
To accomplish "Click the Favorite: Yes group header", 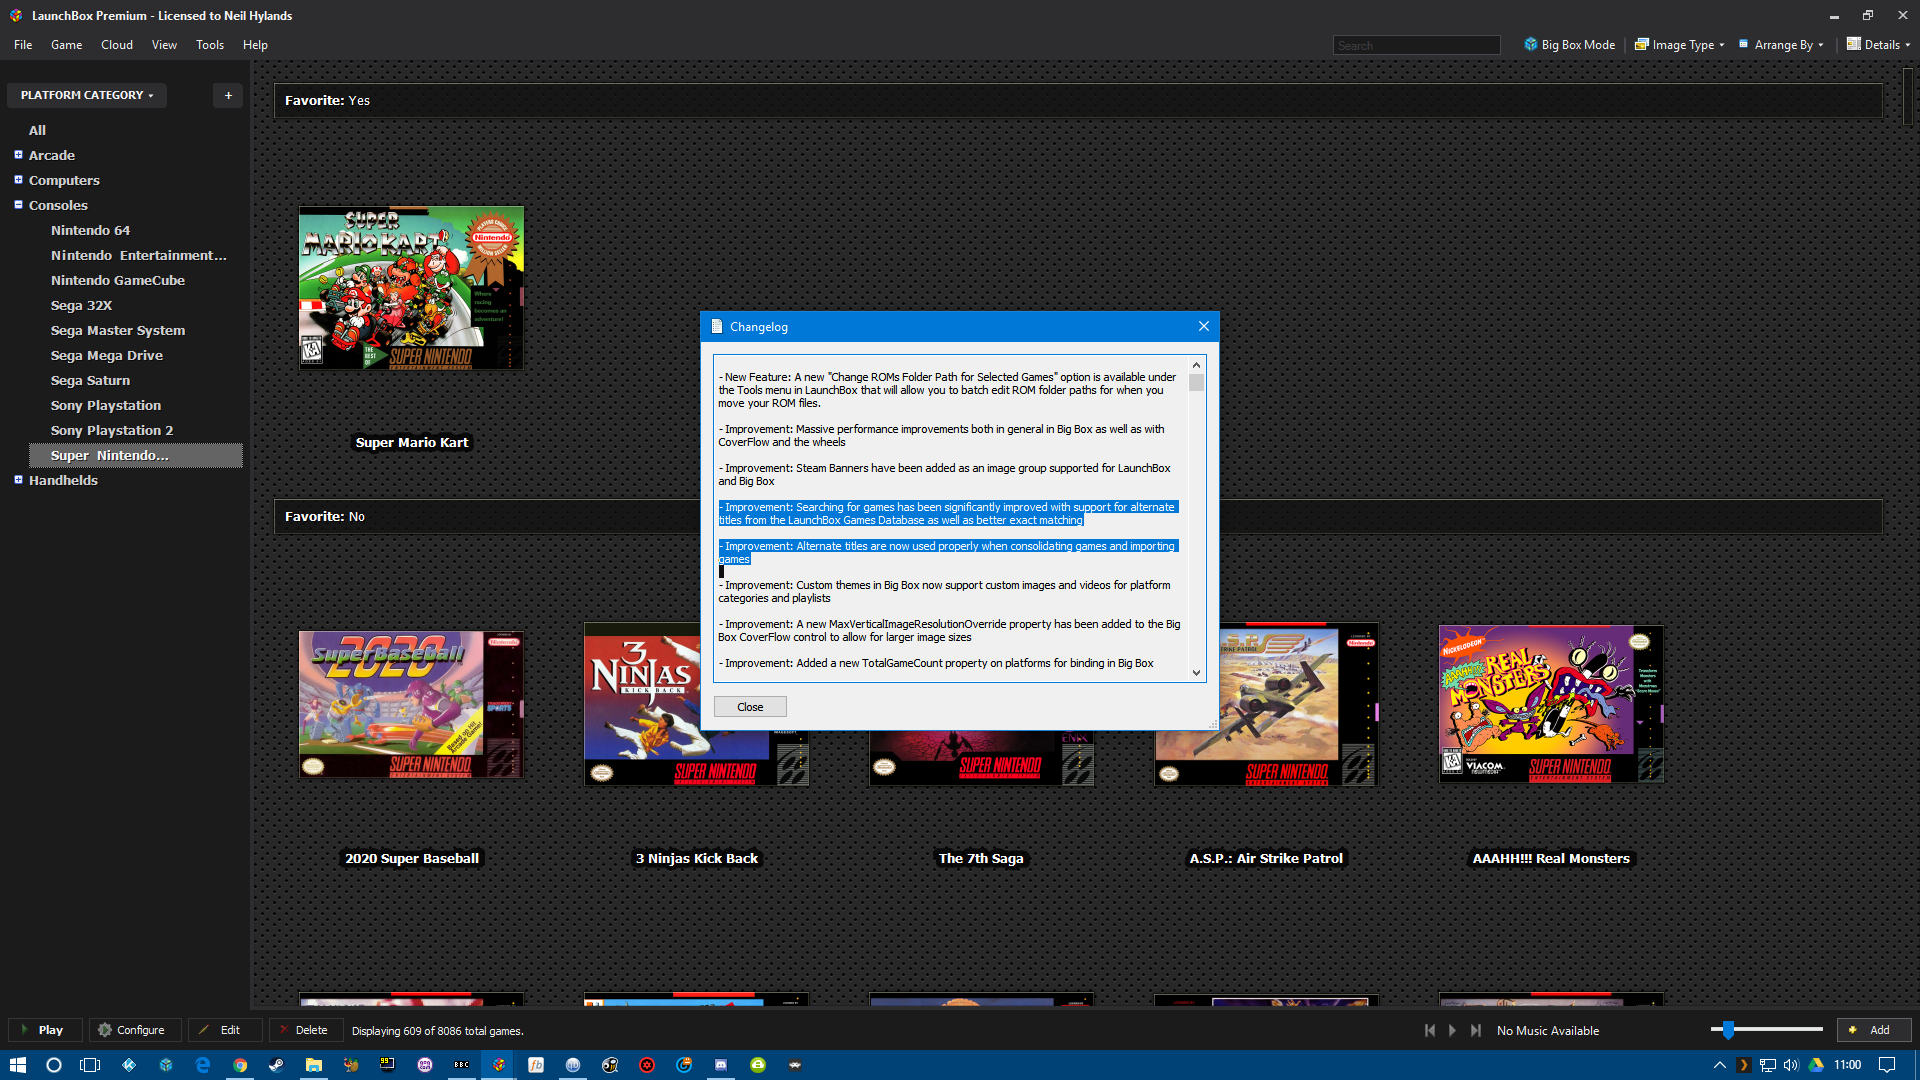I will coord(1078,100).
